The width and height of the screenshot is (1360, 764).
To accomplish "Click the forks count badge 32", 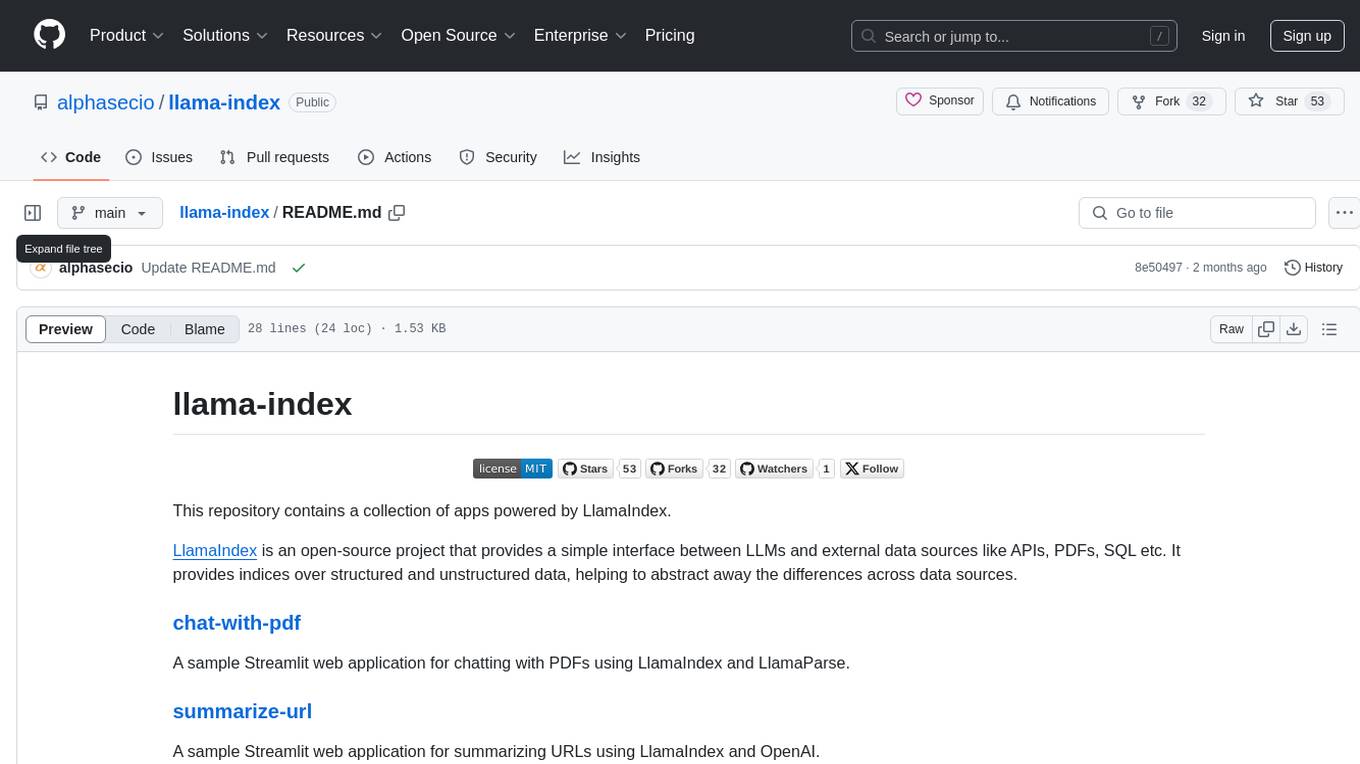I will (719, 468).
